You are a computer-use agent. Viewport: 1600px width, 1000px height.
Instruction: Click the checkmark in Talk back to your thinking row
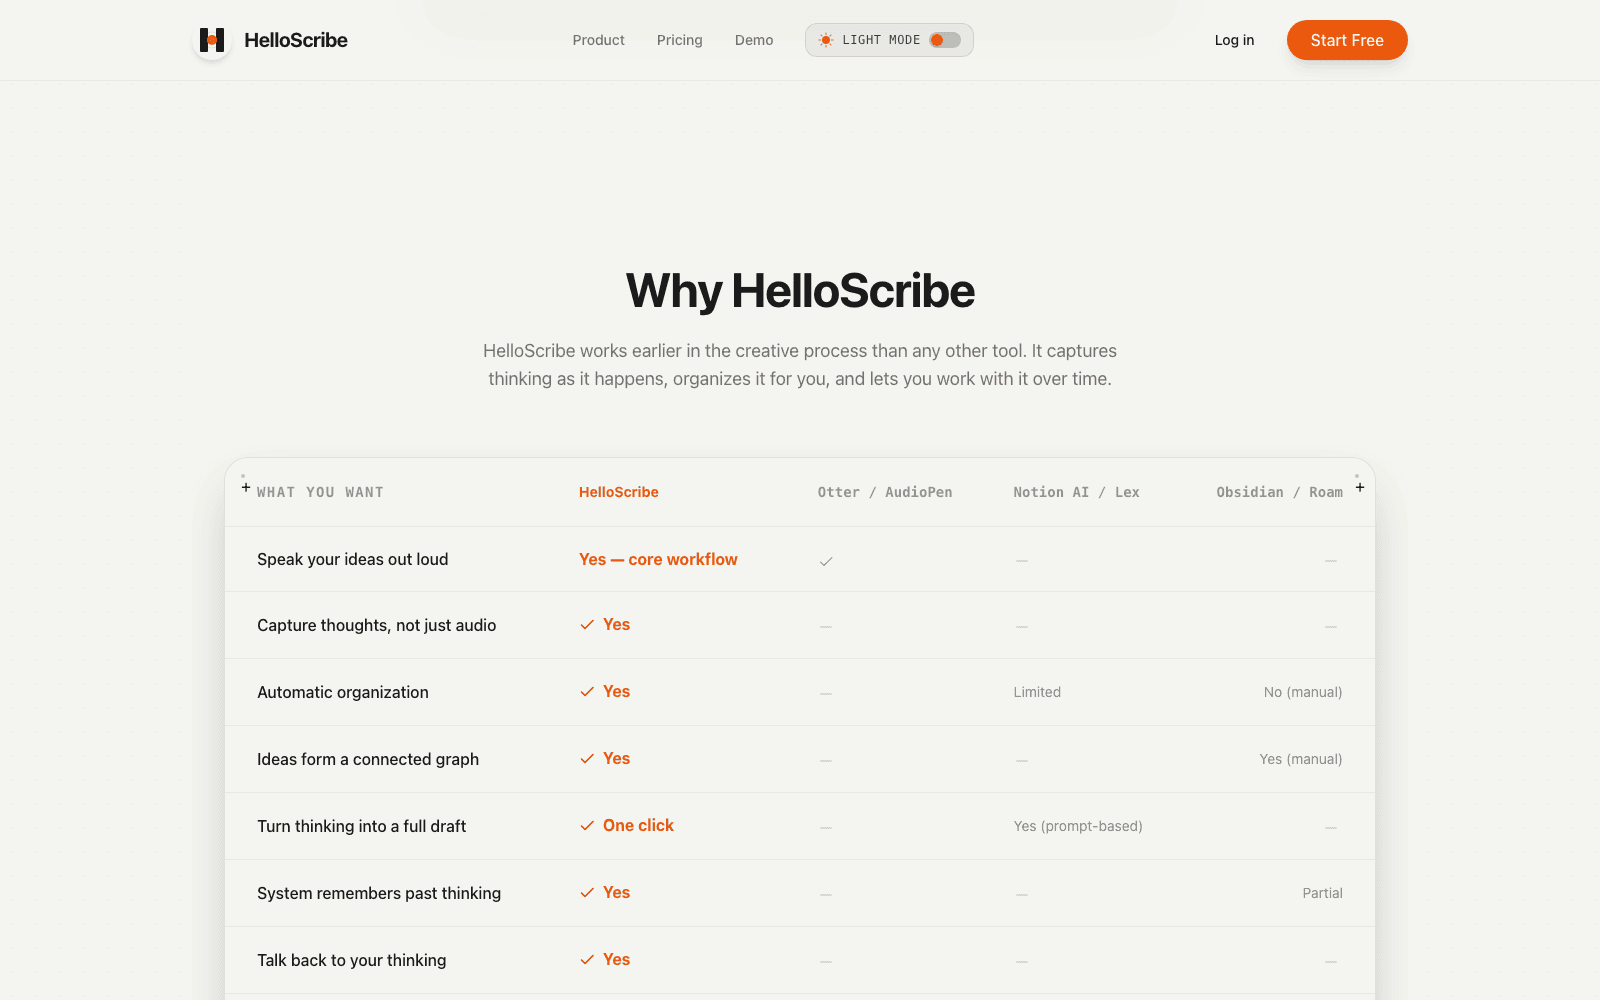587,960
